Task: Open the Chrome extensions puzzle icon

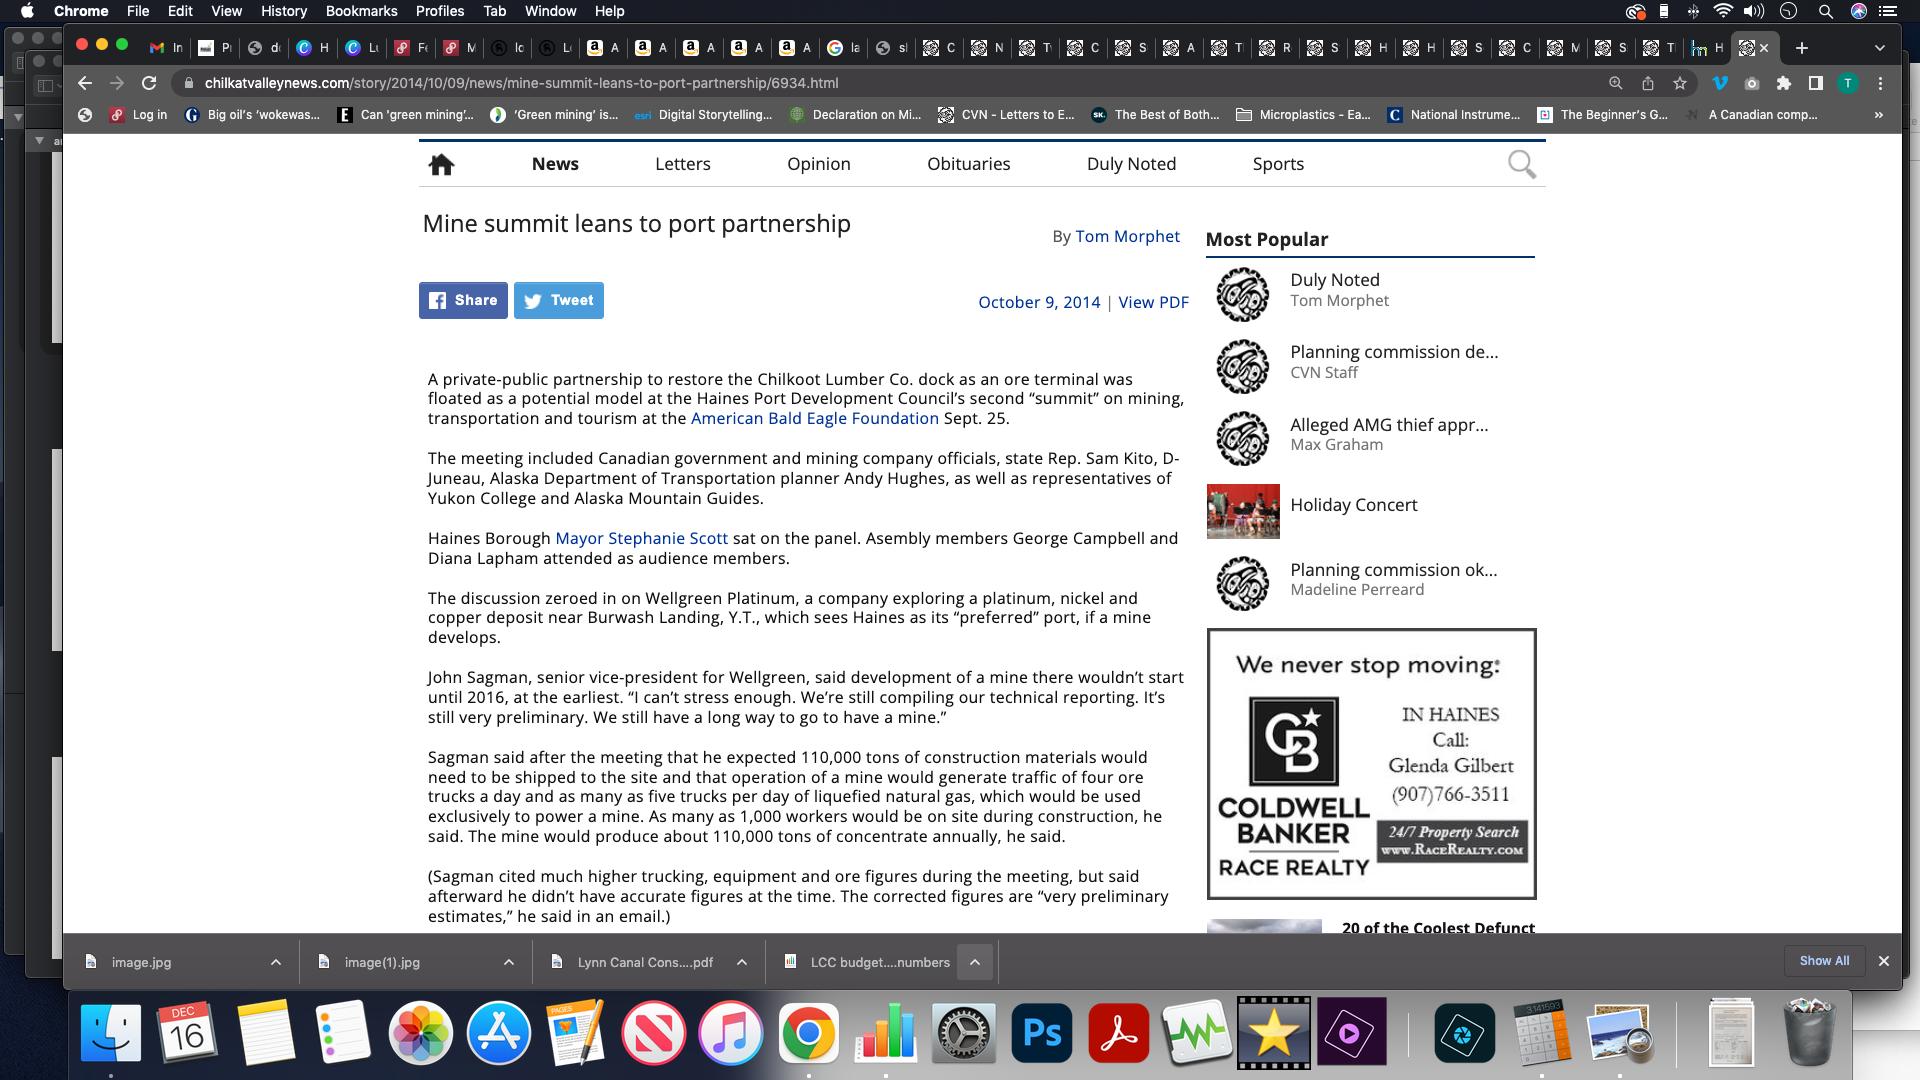Action: tap(1783, 83)
